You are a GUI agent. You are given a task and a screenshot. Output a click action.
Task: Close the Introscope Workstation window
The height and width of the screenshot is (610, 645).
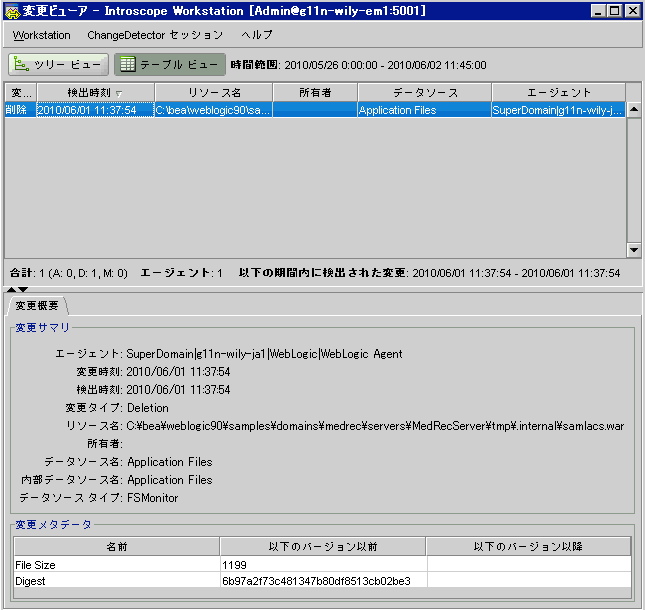tap(632, 11)
